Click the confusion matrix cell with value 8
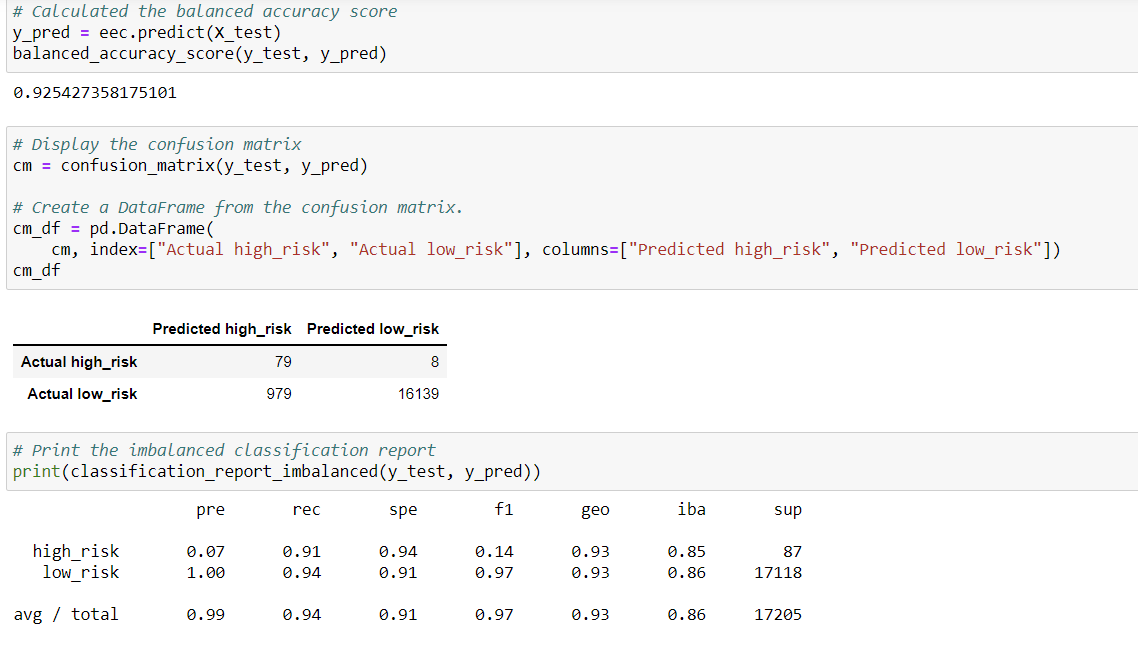Viewport: 1138px width, 661px height. (x=435, y=362)
